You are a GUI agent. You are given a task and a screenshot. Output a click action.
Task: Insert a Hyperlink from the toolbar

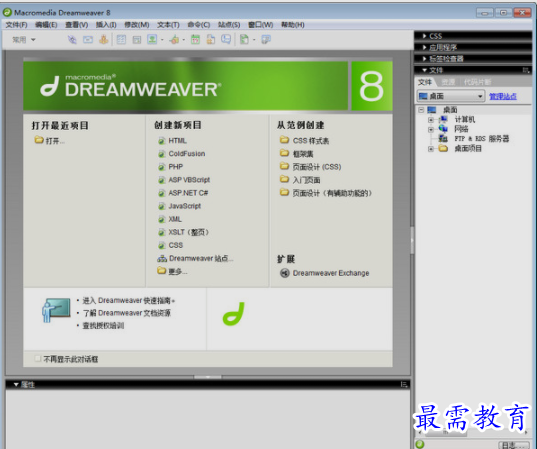tap(72, 40)
